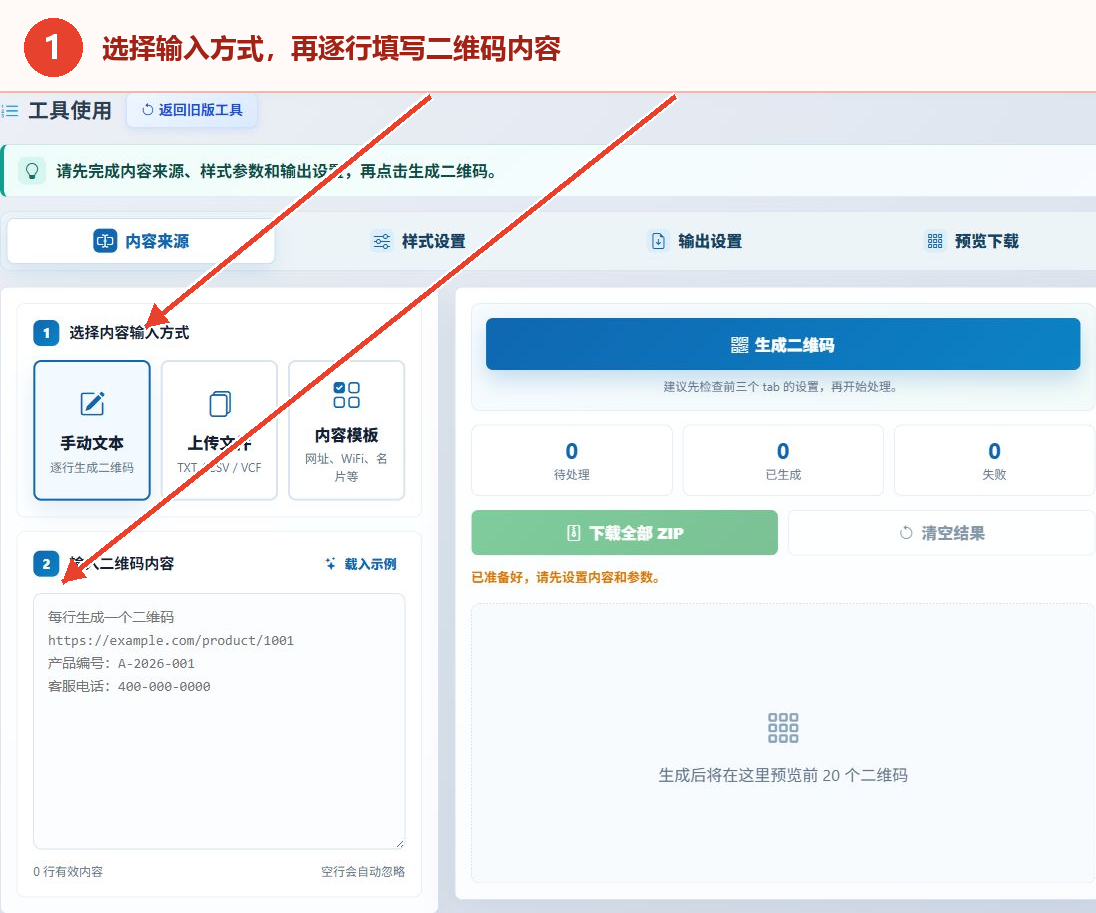1096x913 pixels.
Task: Click 下载全部 ZIP button
Action: [x=624, y=533]
